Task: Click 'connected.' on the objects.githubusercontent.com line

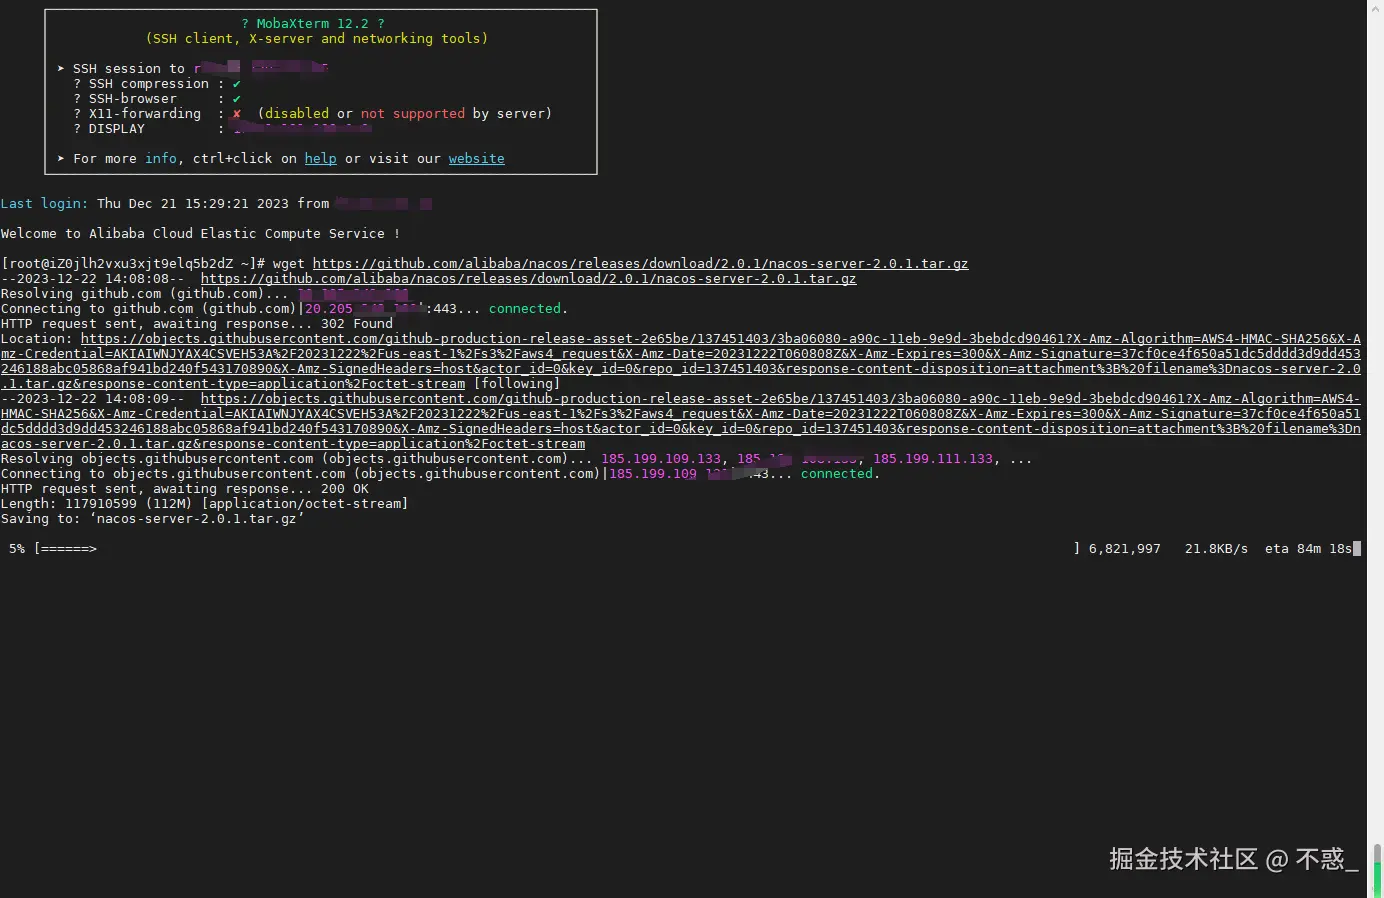Action: click(x=840, y=474)
